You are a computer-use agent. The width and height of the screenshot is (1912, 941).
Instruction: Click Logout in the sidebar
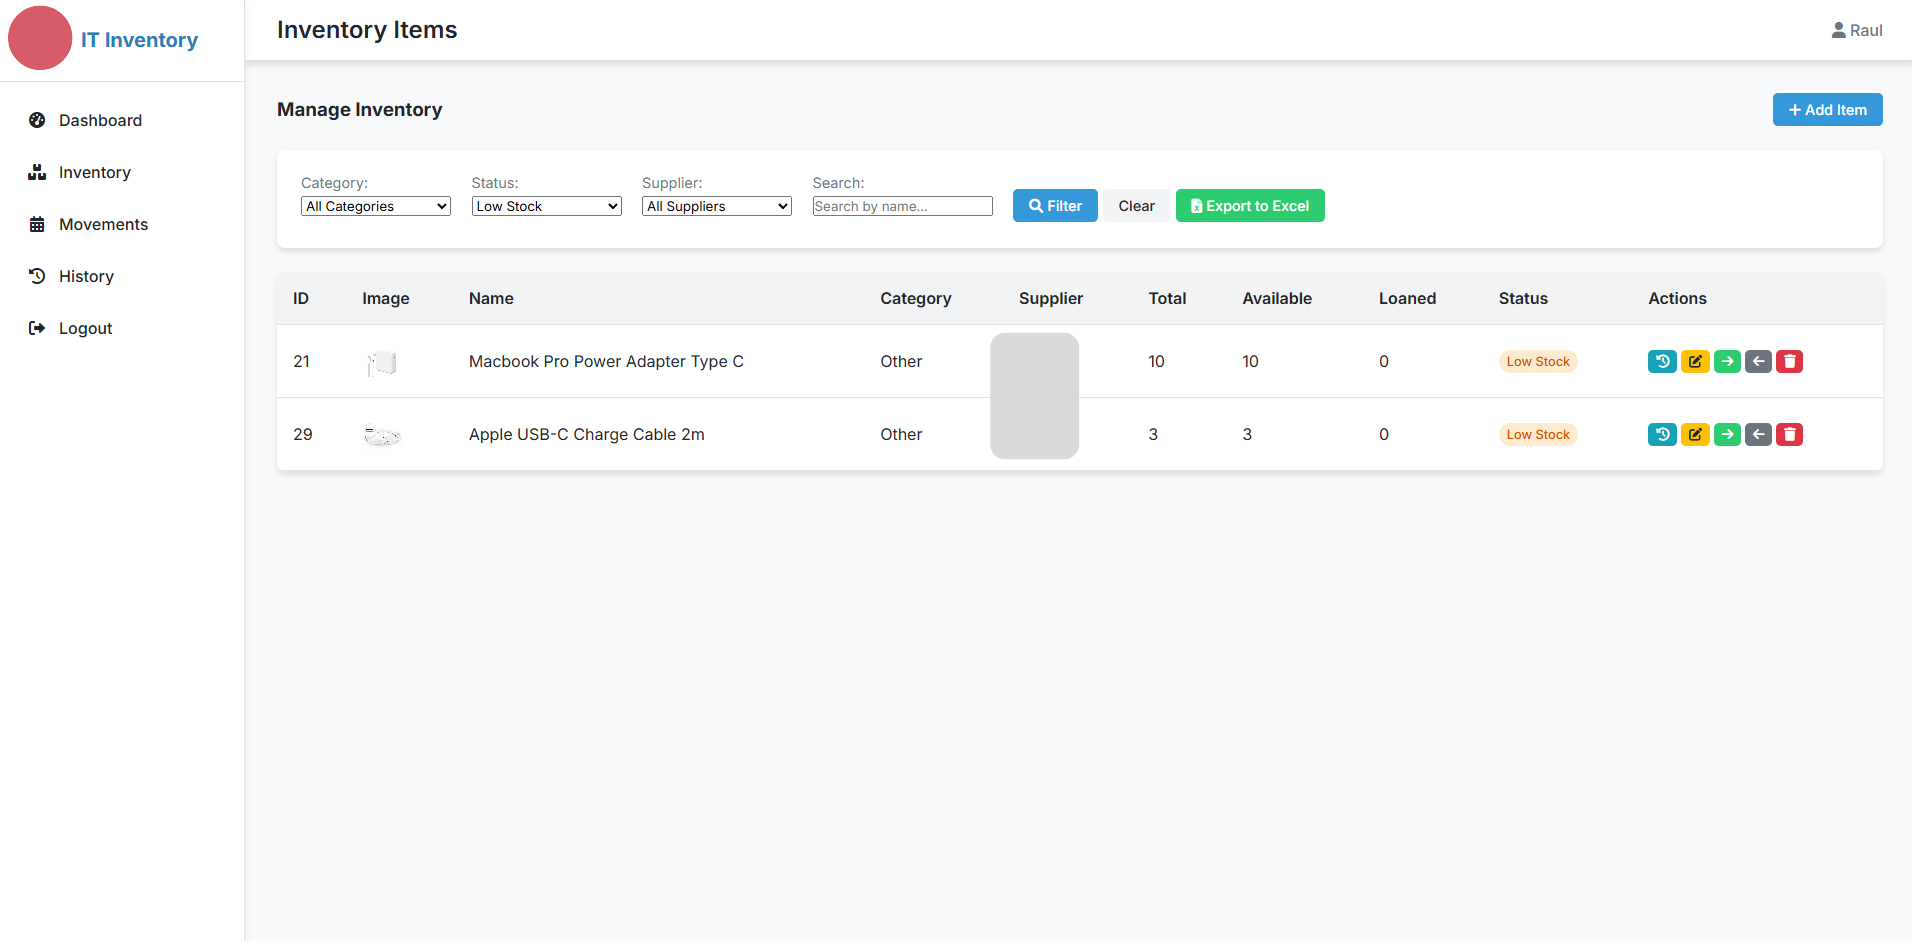[x=85, y=328]
